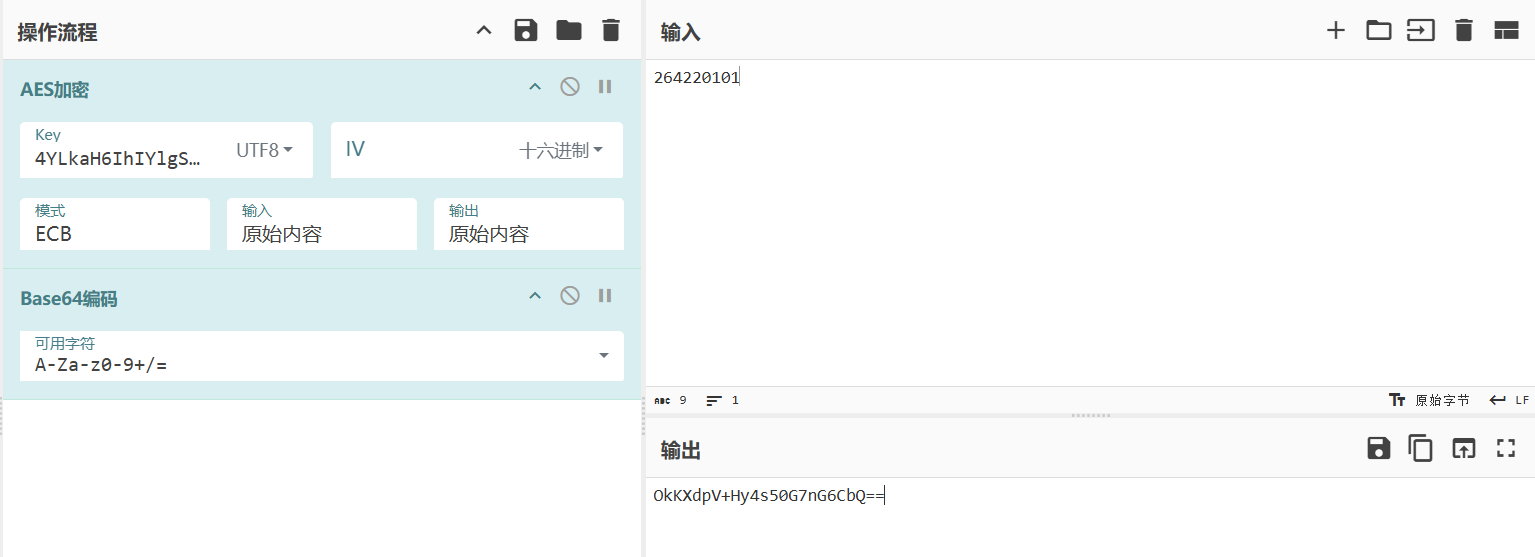Replace input with output icon
This screenshot has height=557, width=1535.
tap(1464, 448)
